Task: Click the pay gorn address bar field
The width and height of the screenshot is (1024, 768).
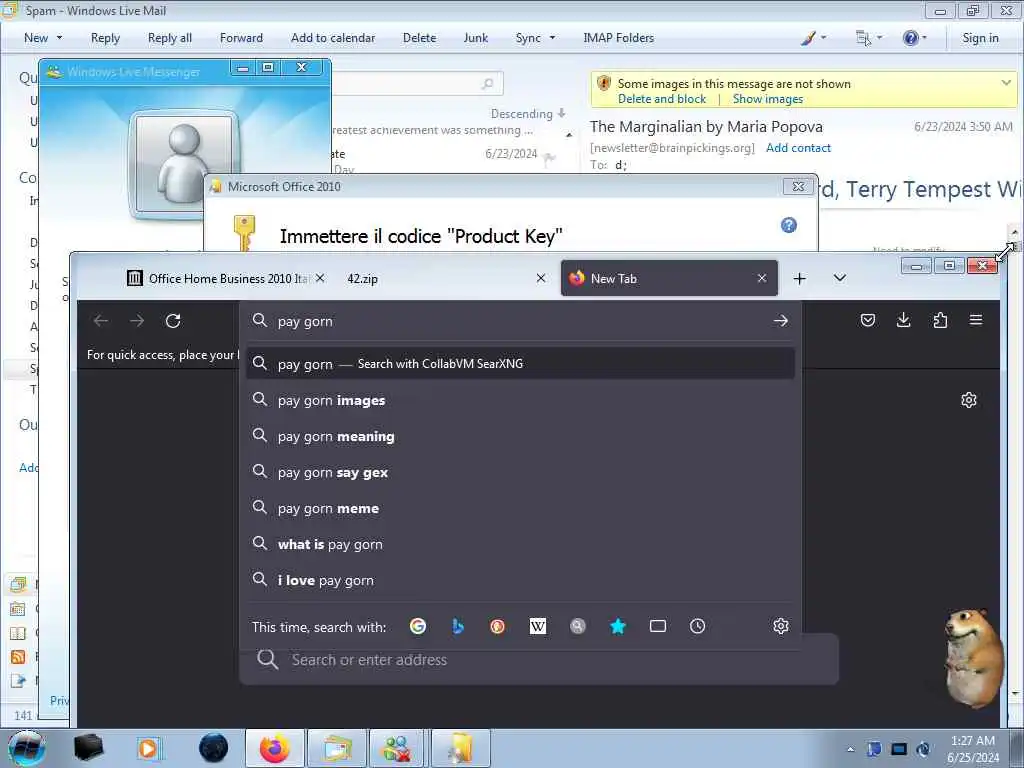Action: [519, 321]
